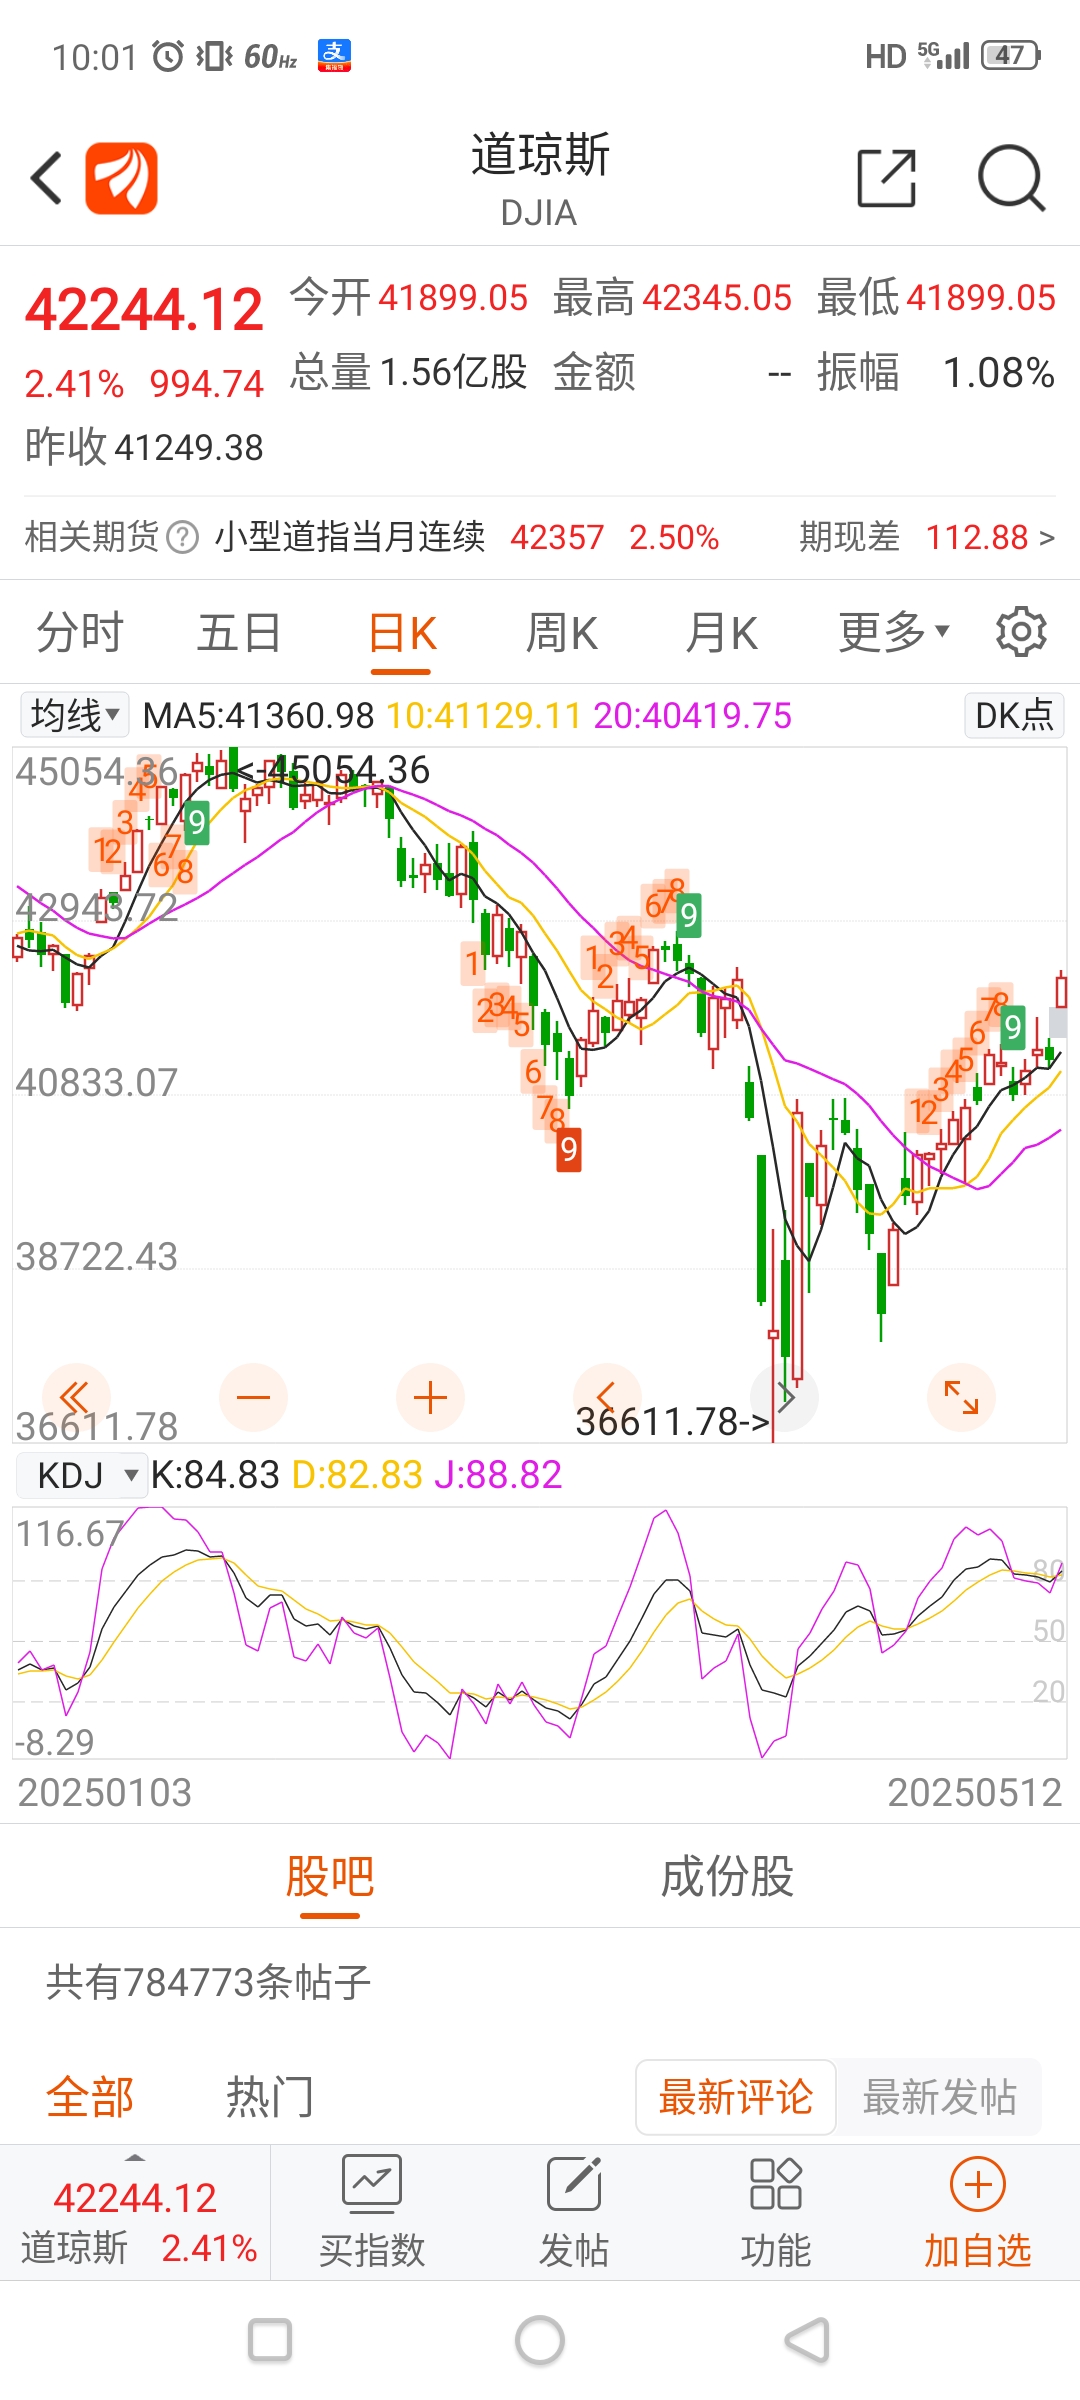The image size is (1080, 2400).
Task: Tap the 期现差 label
Action: coord(849,537)
